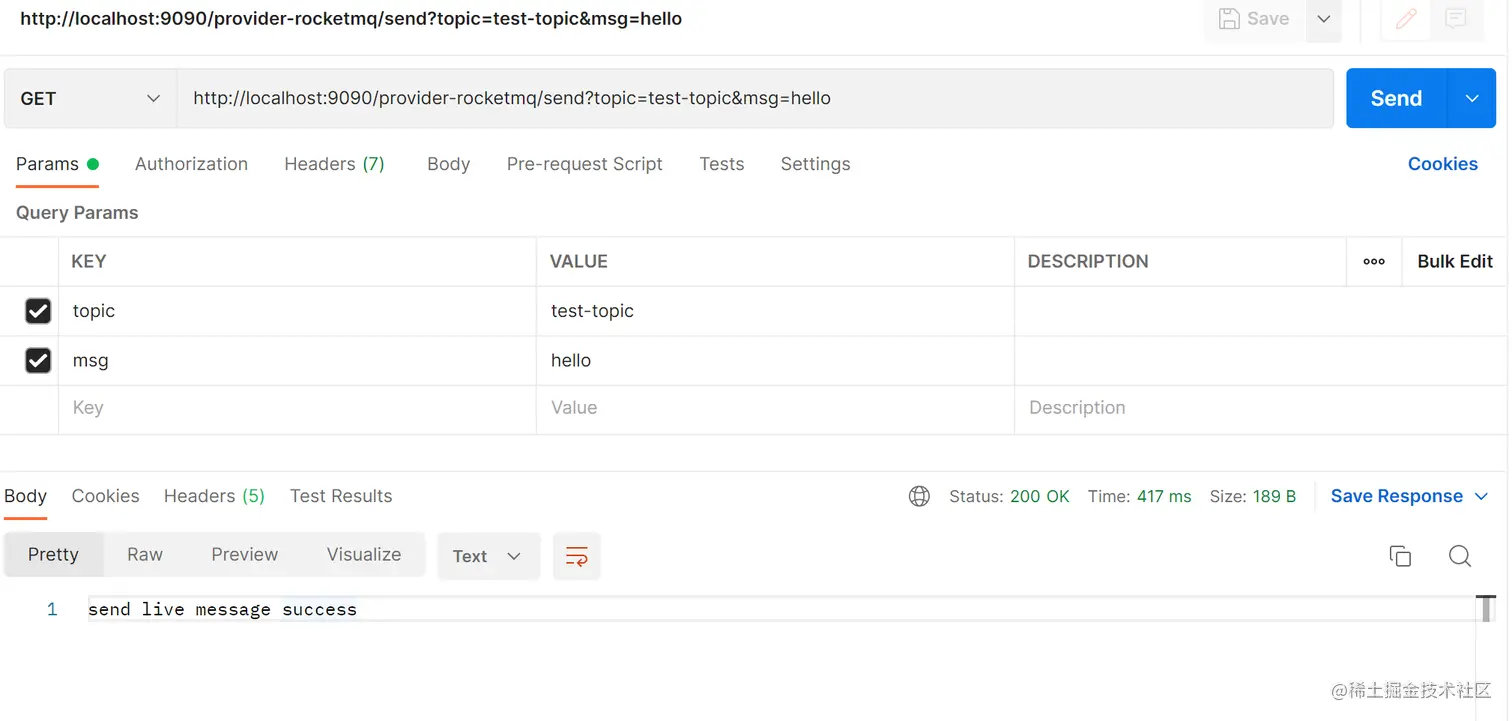Viewport: 1512px width, 721px height.
Task: Click the Bulk Edit link
Action: point(1455,261)
